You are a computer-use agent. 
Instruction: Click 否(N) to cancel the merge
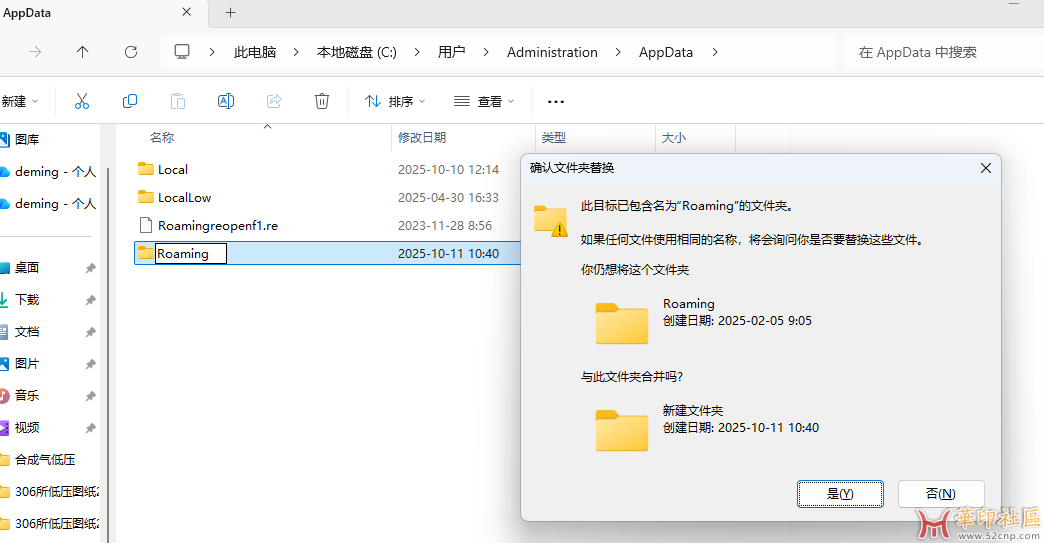pyautogui.click(x=940, y=493)
